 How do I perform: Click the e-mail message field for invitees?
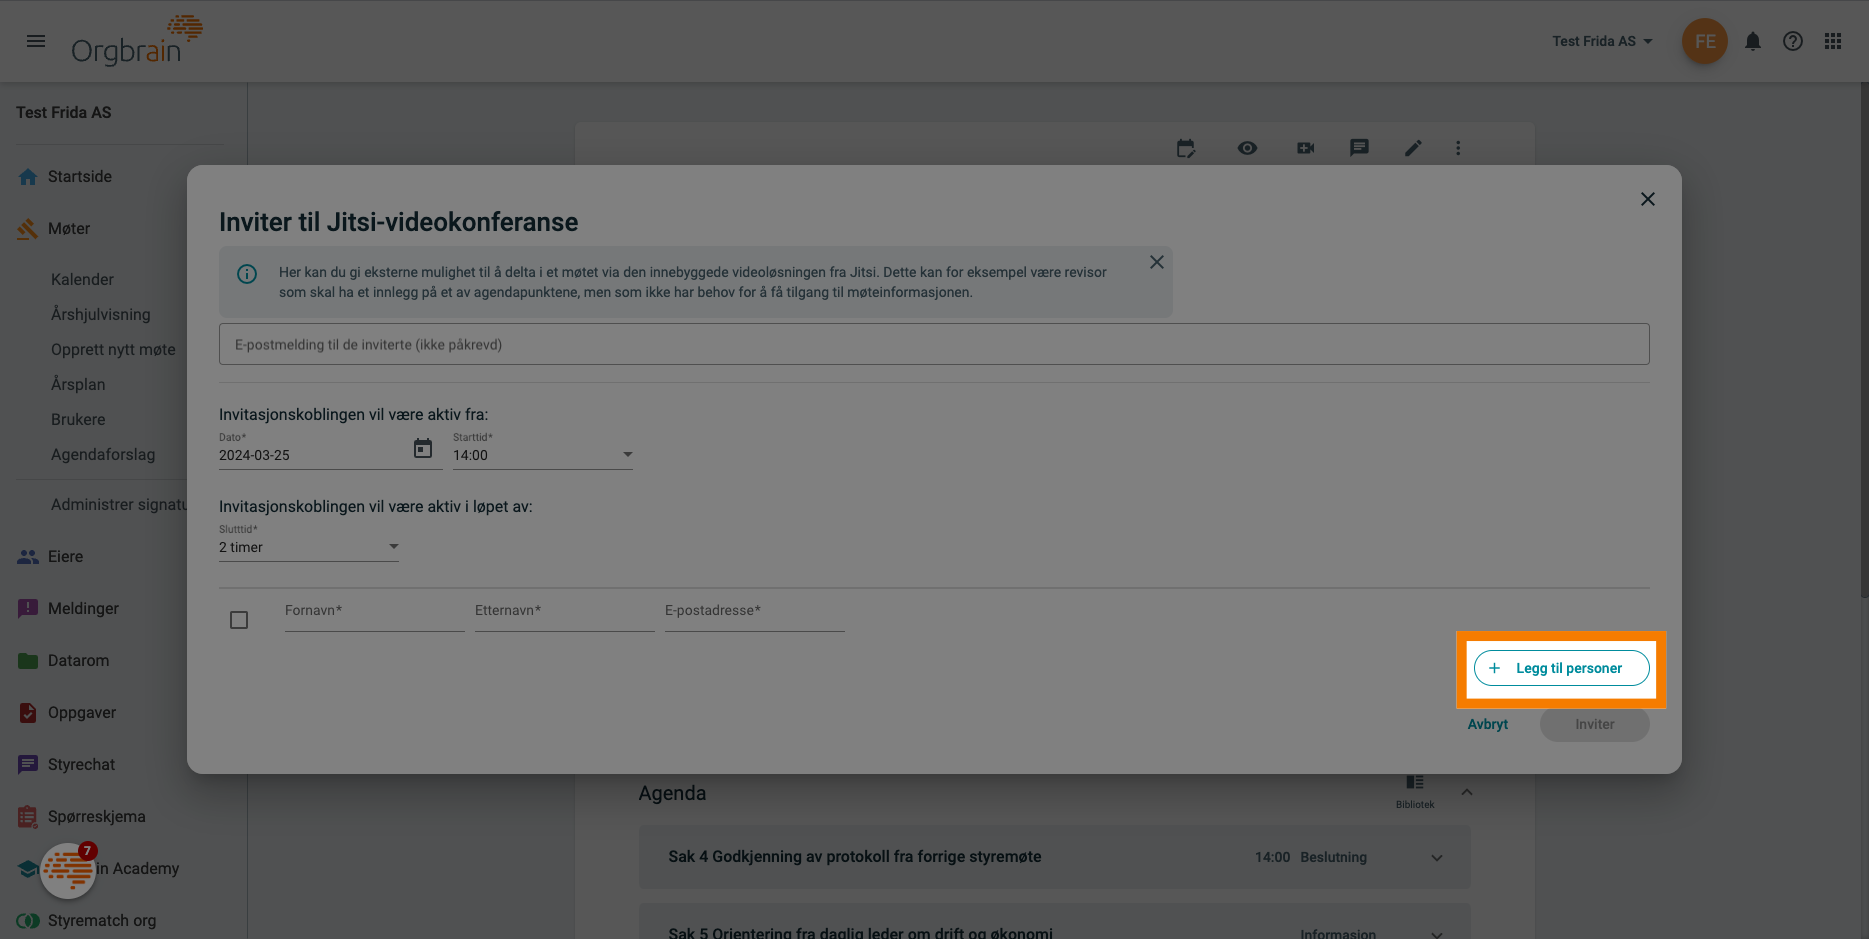click(x=934, y=344)
